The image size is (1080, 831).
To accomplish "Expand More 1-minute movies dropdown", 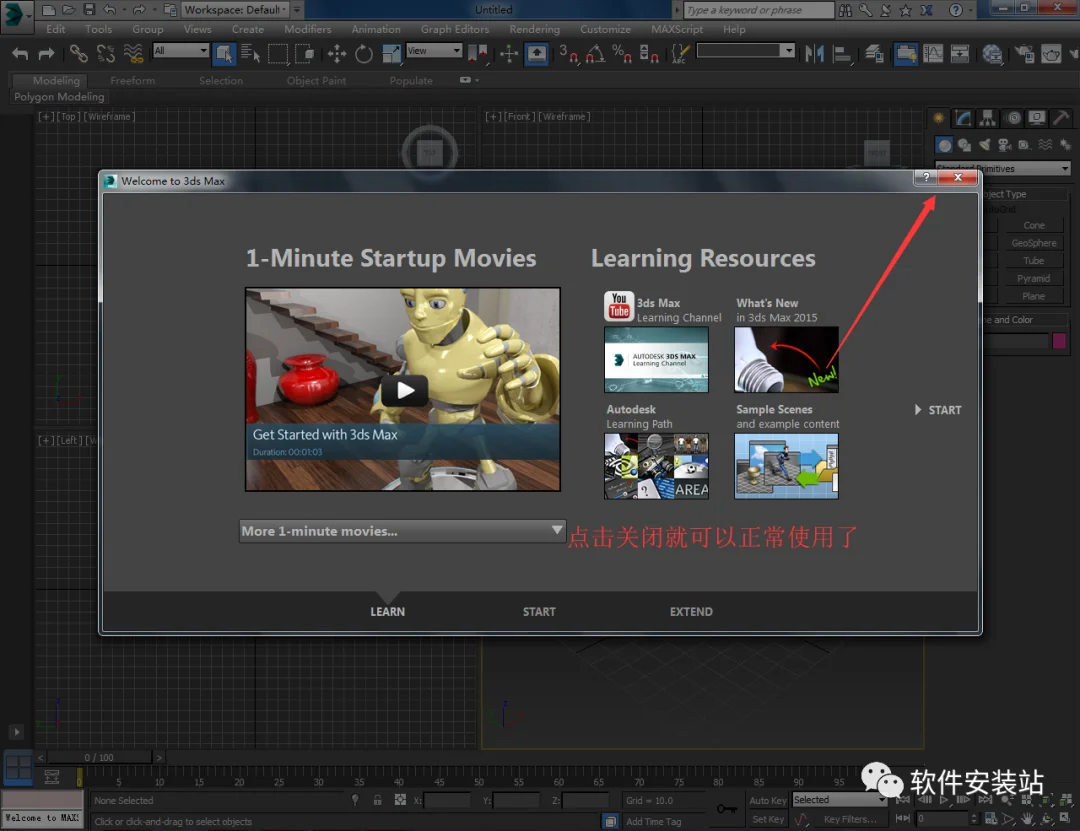I will 402,531.
